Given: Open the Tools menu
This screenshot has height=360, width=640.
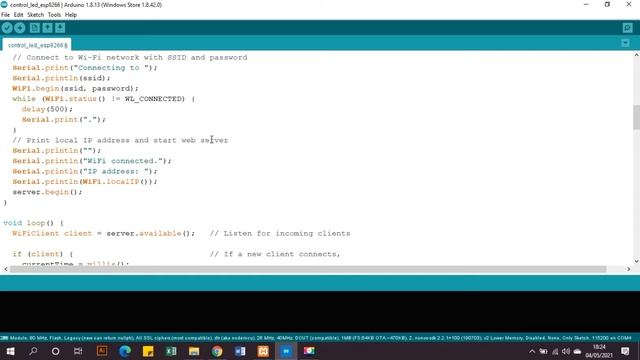Looking at the screenshot, I should coord(54,15).
